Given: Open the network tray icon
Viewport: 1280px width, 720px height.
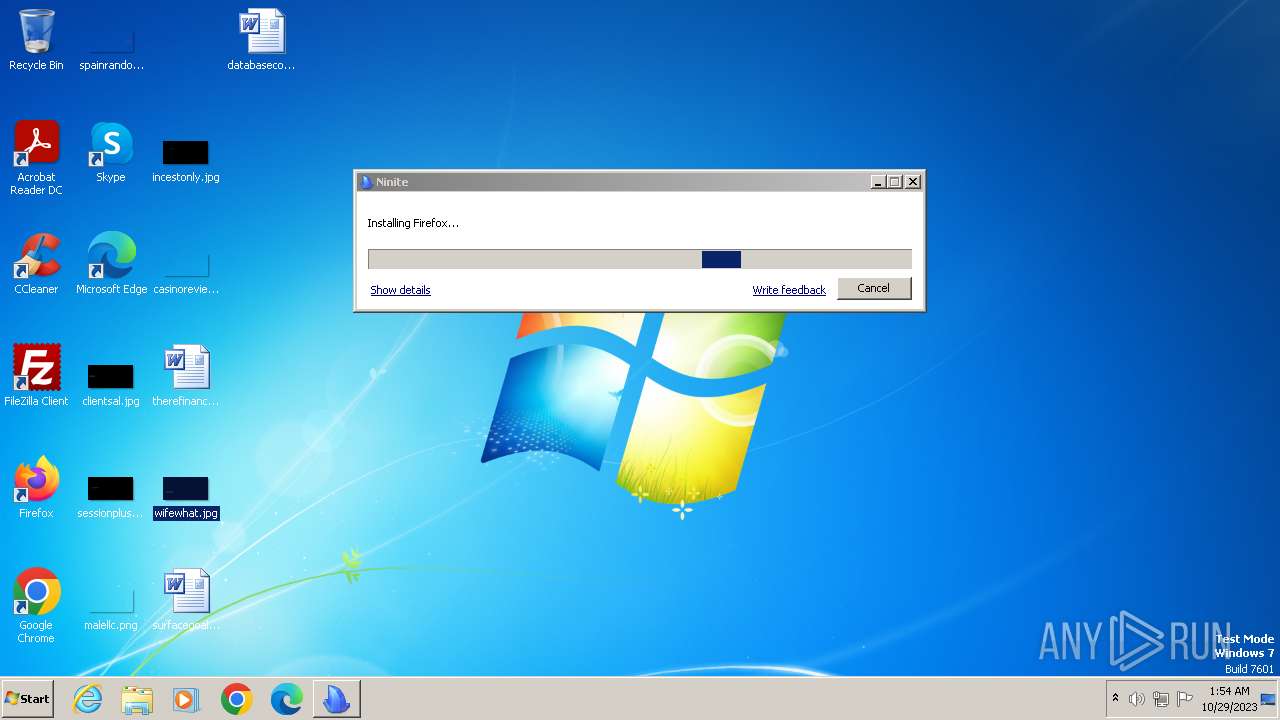Looking at the screenshot, I should coord(1161,699).
